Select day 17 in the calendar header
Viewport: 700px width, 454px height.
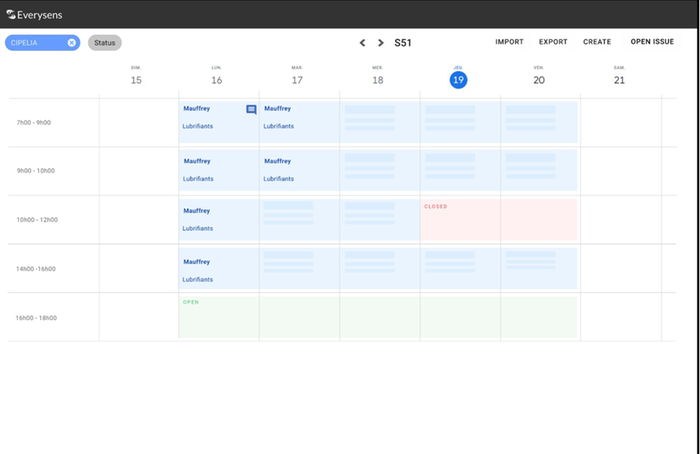[x=297, y=80]
